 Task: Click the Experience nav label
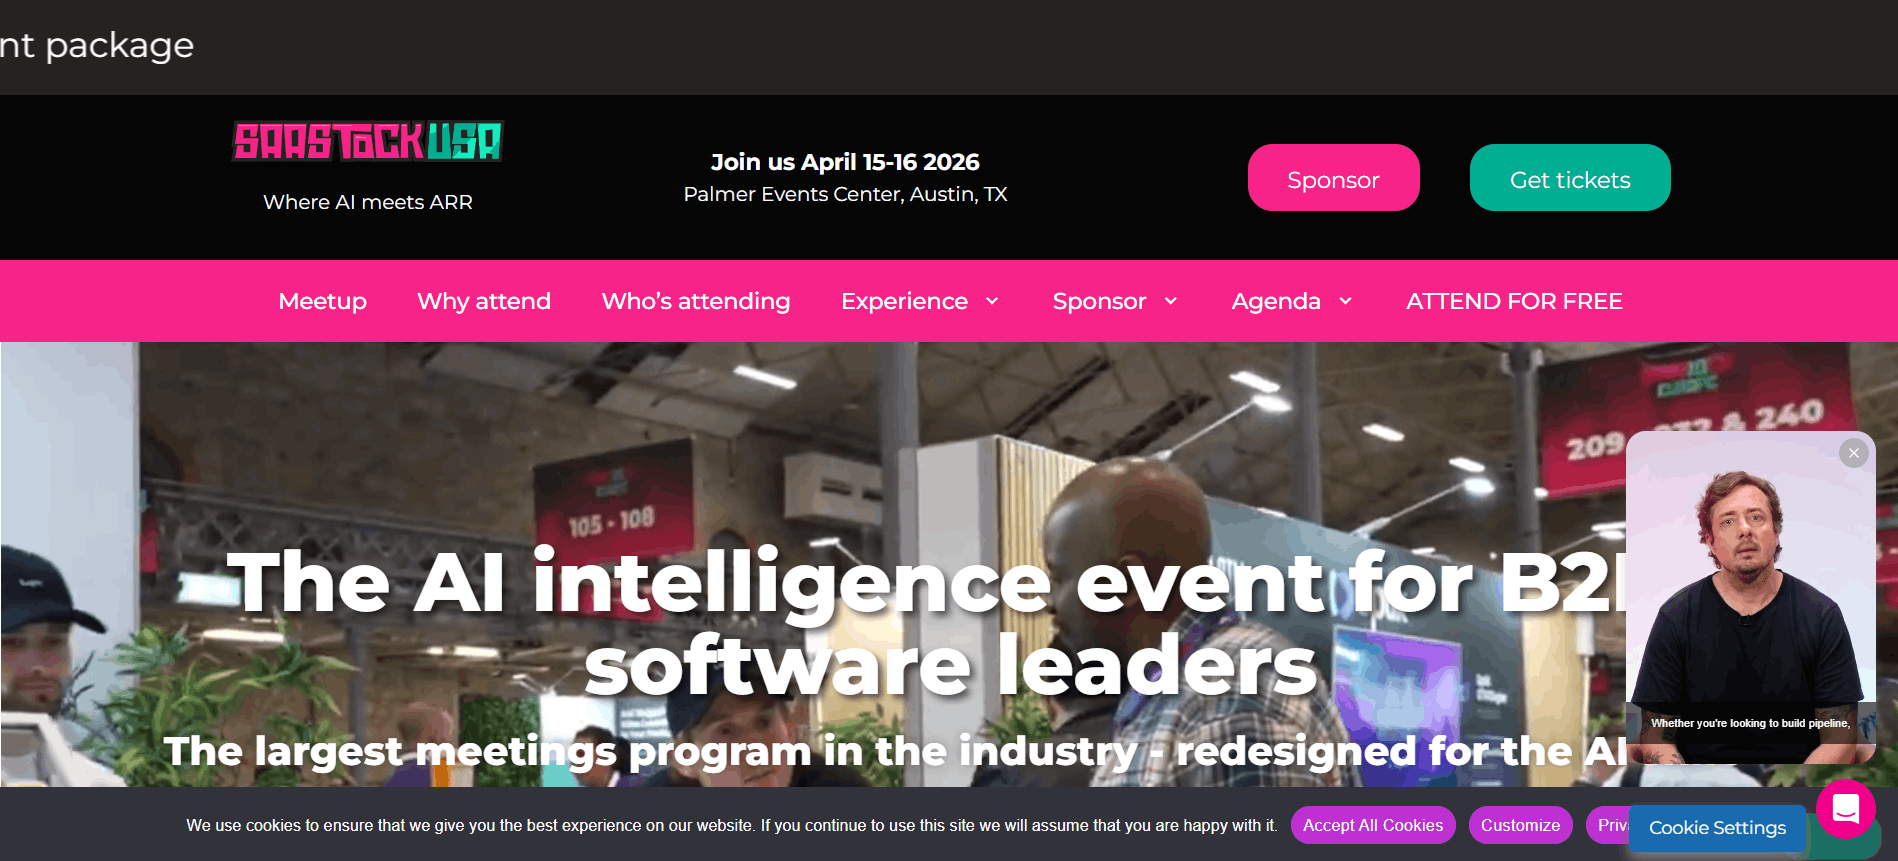[904, 301]
